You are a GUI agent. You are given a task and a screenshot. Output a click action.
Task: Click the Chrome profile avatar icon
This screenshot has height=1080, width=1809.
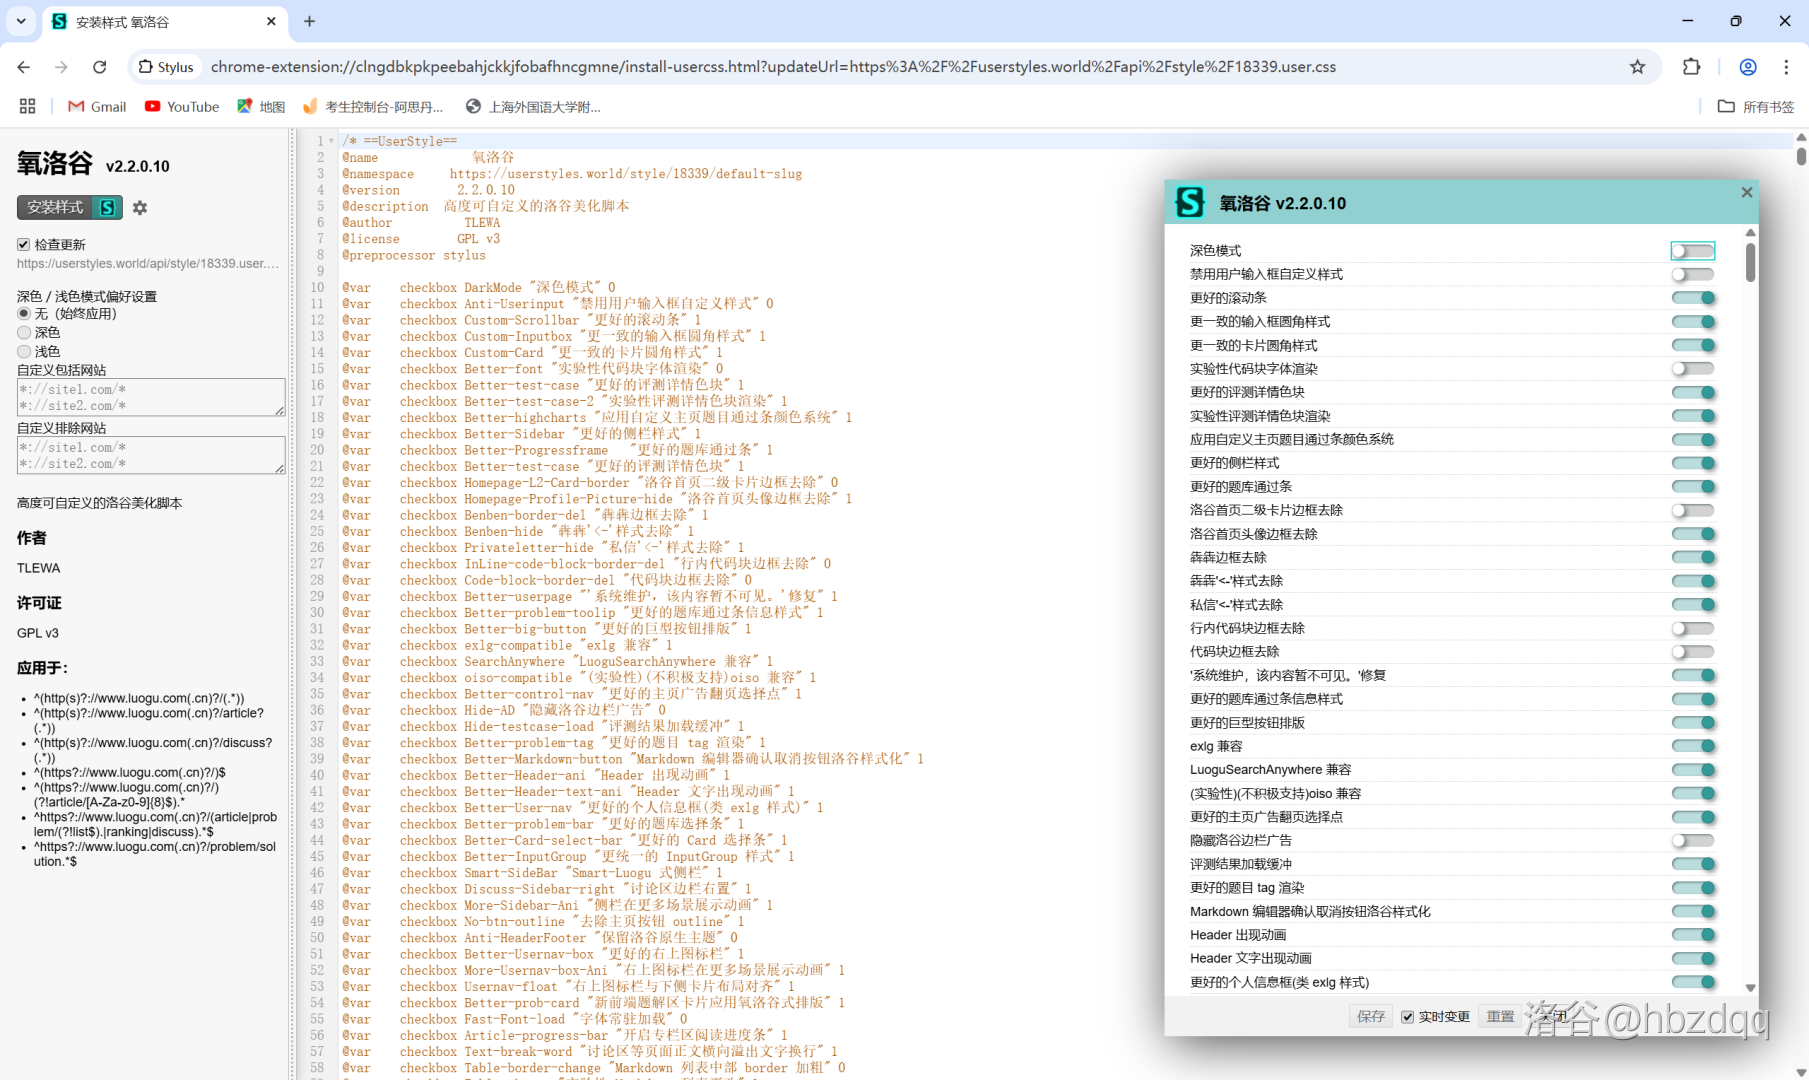point(1747,67)
